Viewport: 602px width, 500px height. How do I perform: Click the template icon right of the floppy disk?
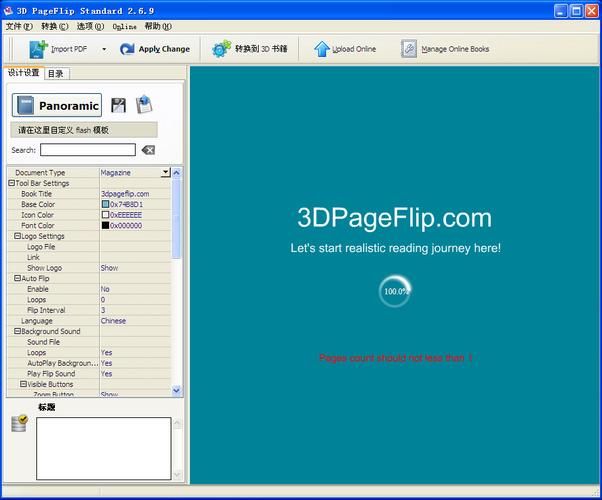tap(143, 105)
